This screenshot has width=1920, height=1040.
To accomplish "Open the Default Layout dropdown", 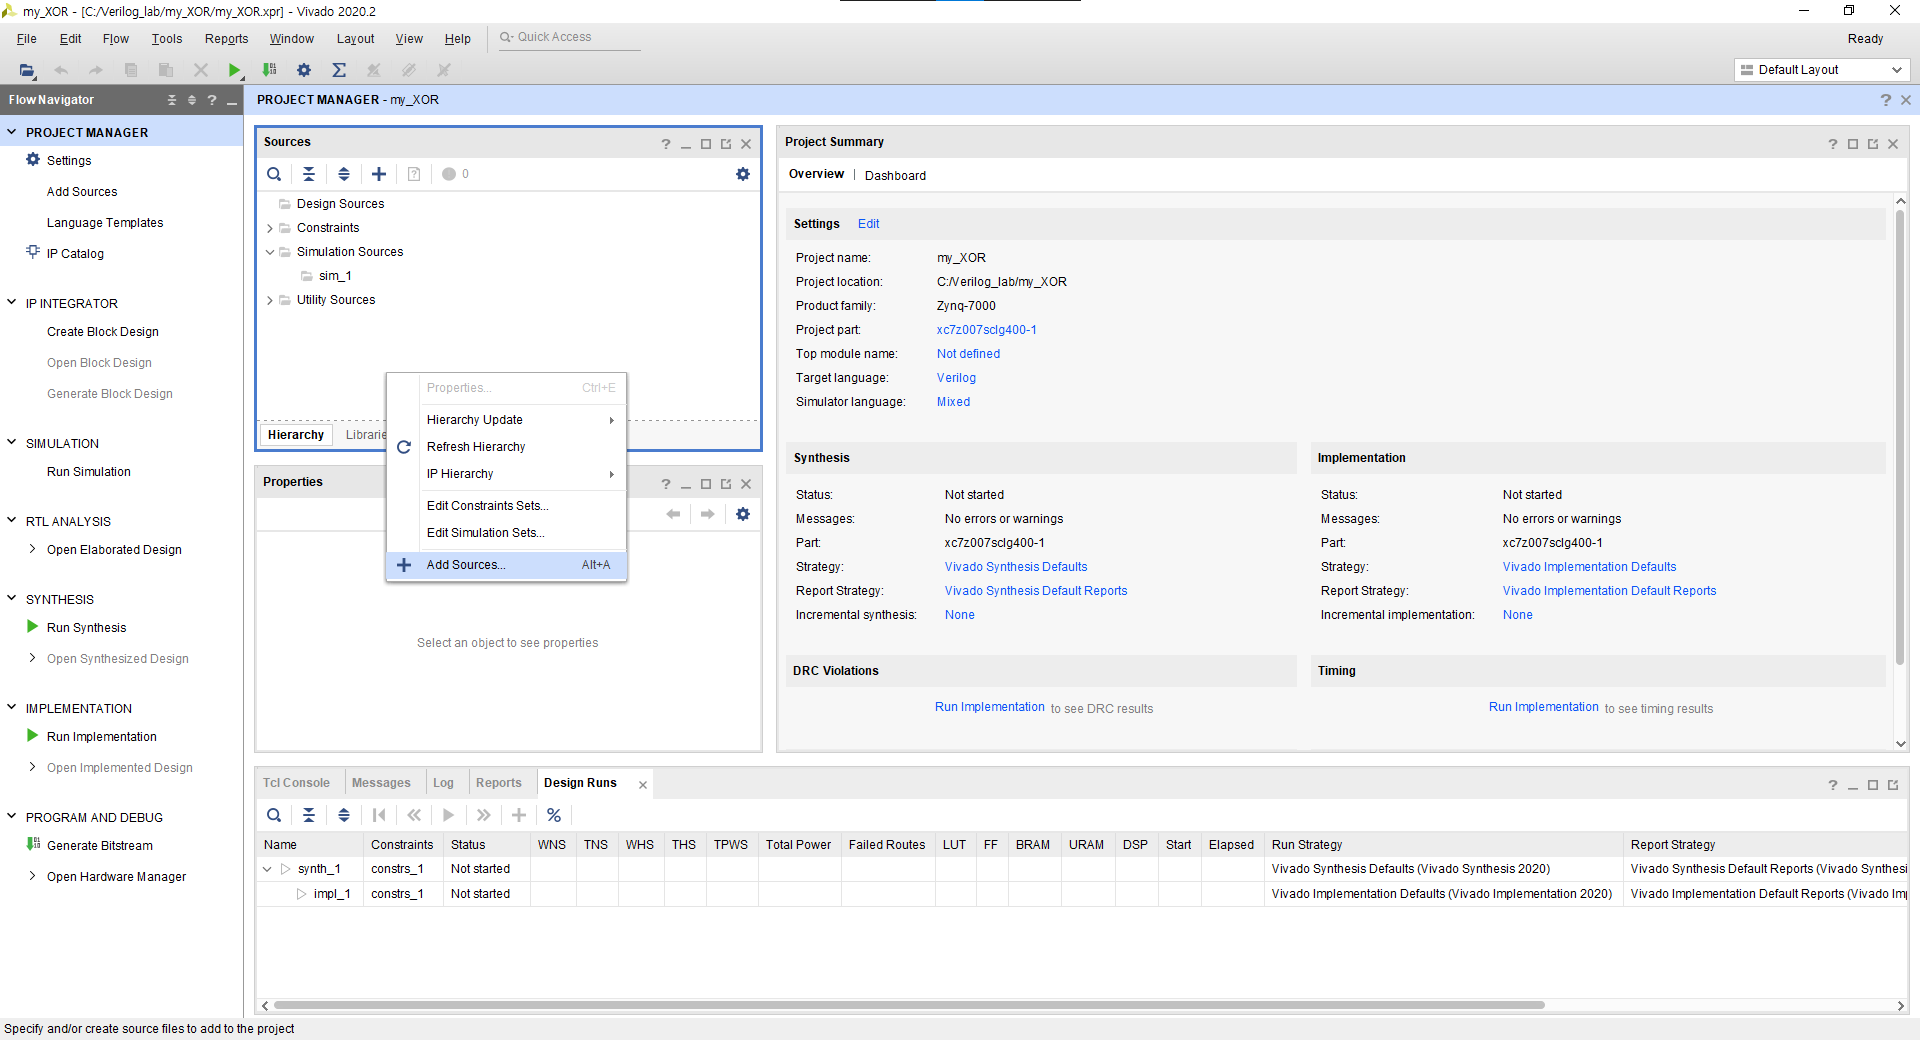I will pyautogui.click(x=1822, y=70).
